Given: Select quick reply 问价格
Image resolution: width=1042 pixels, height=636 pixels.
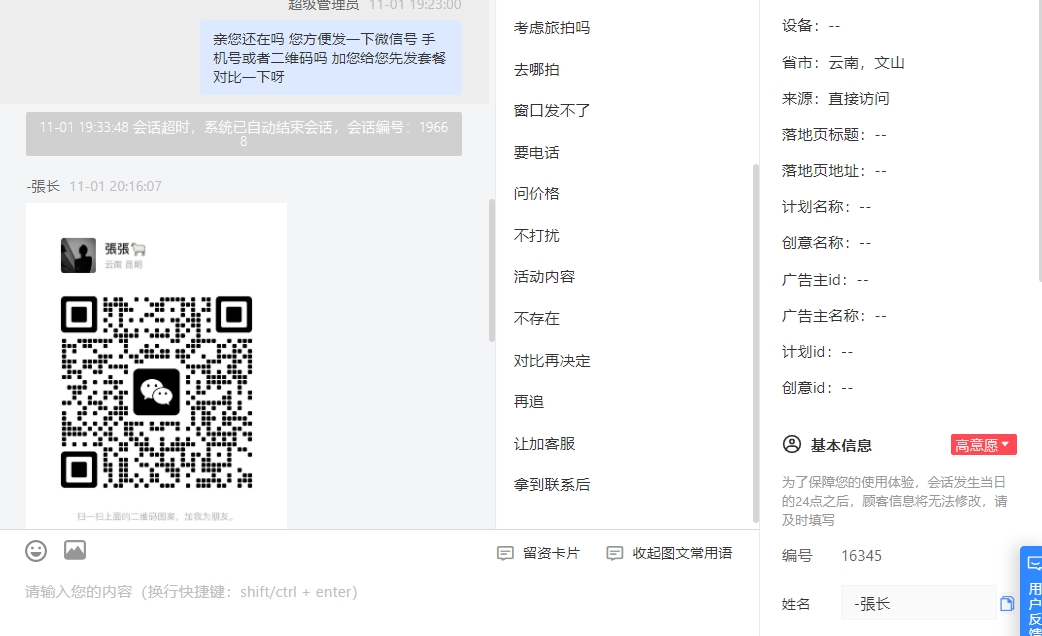Looking at the screenshot, I should coord(536,194).
